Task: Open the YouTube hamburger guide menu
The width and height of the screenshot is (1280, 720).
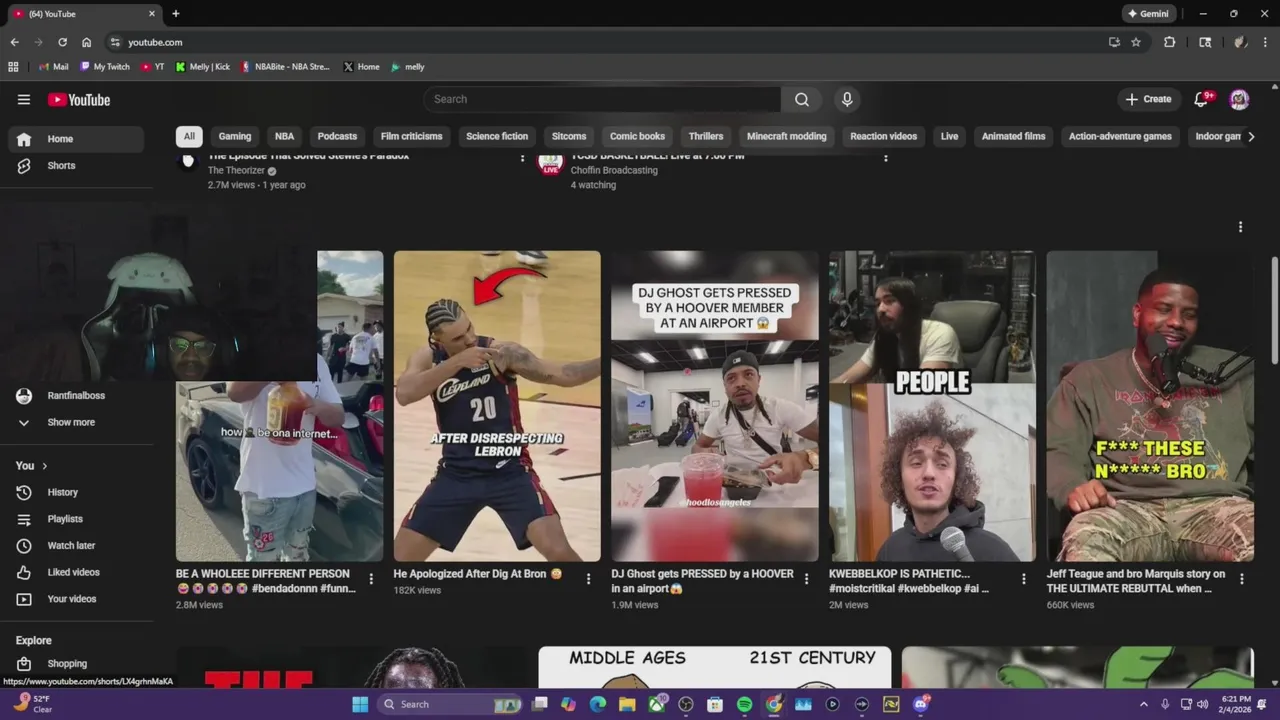Action: (x=24, y=99)
